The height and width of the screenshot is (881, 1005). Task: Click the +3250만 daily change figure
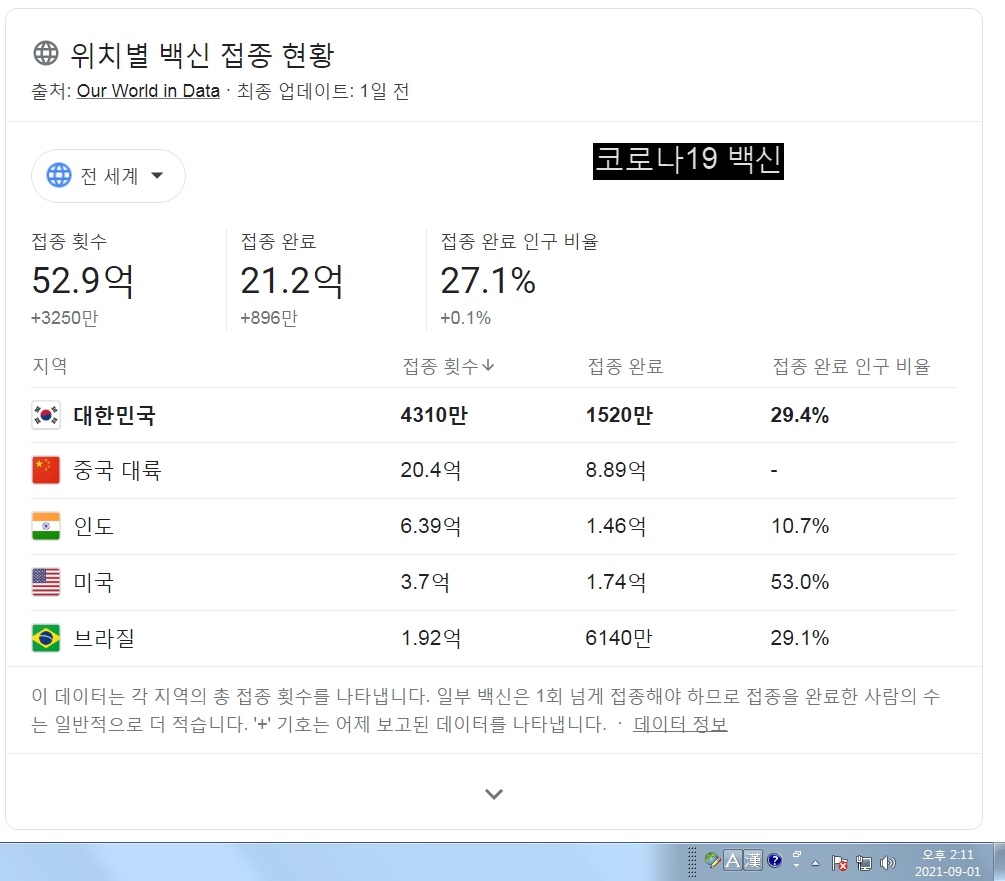point(65,318)
